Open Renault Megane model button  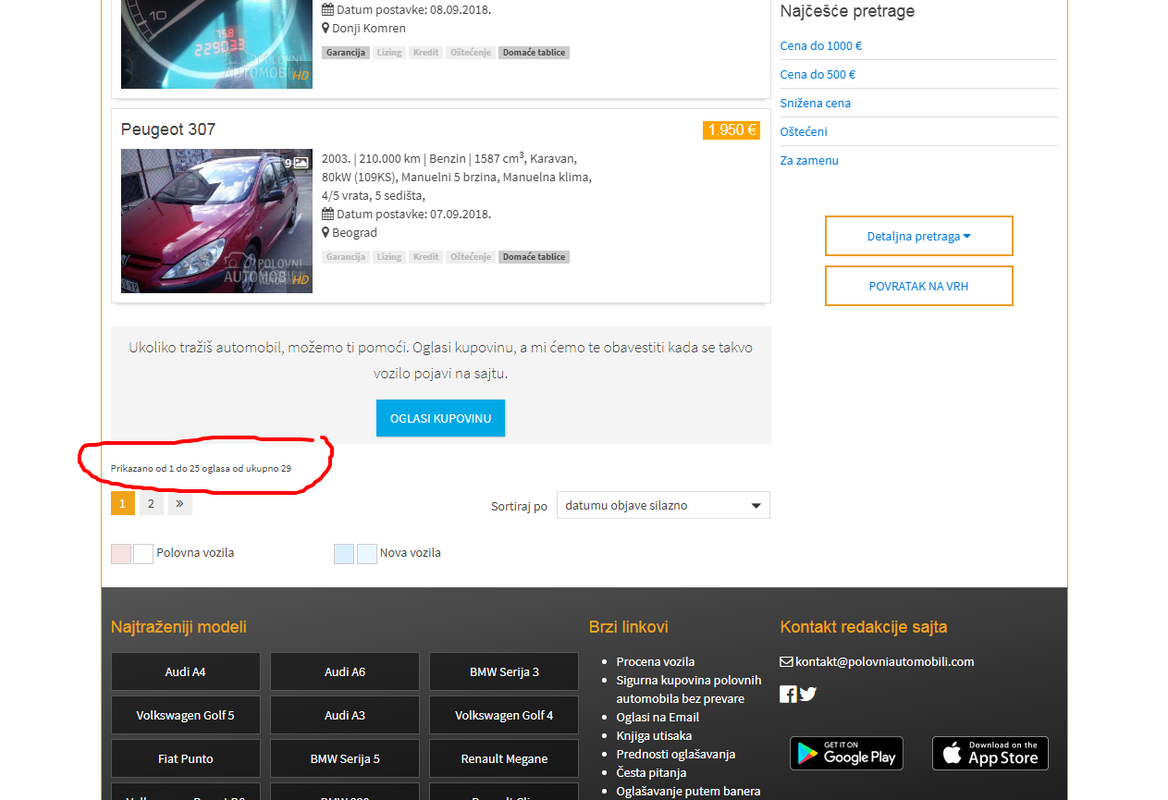coord(504,759)
